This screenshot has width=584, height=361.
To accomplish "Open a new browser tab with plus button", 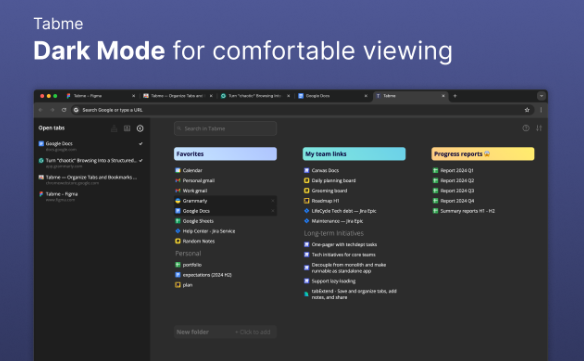I will [x=455, y=96].
